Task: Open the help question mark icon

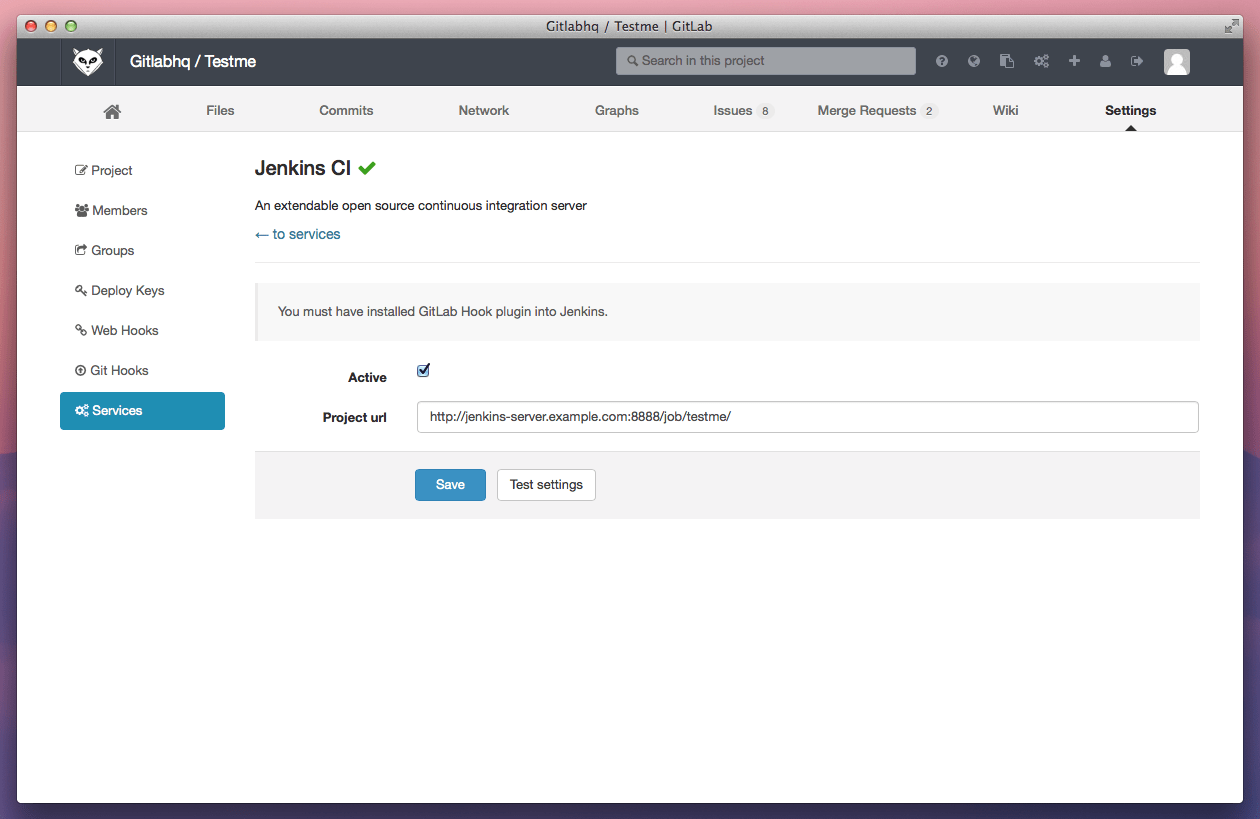Action: [942, 61]
